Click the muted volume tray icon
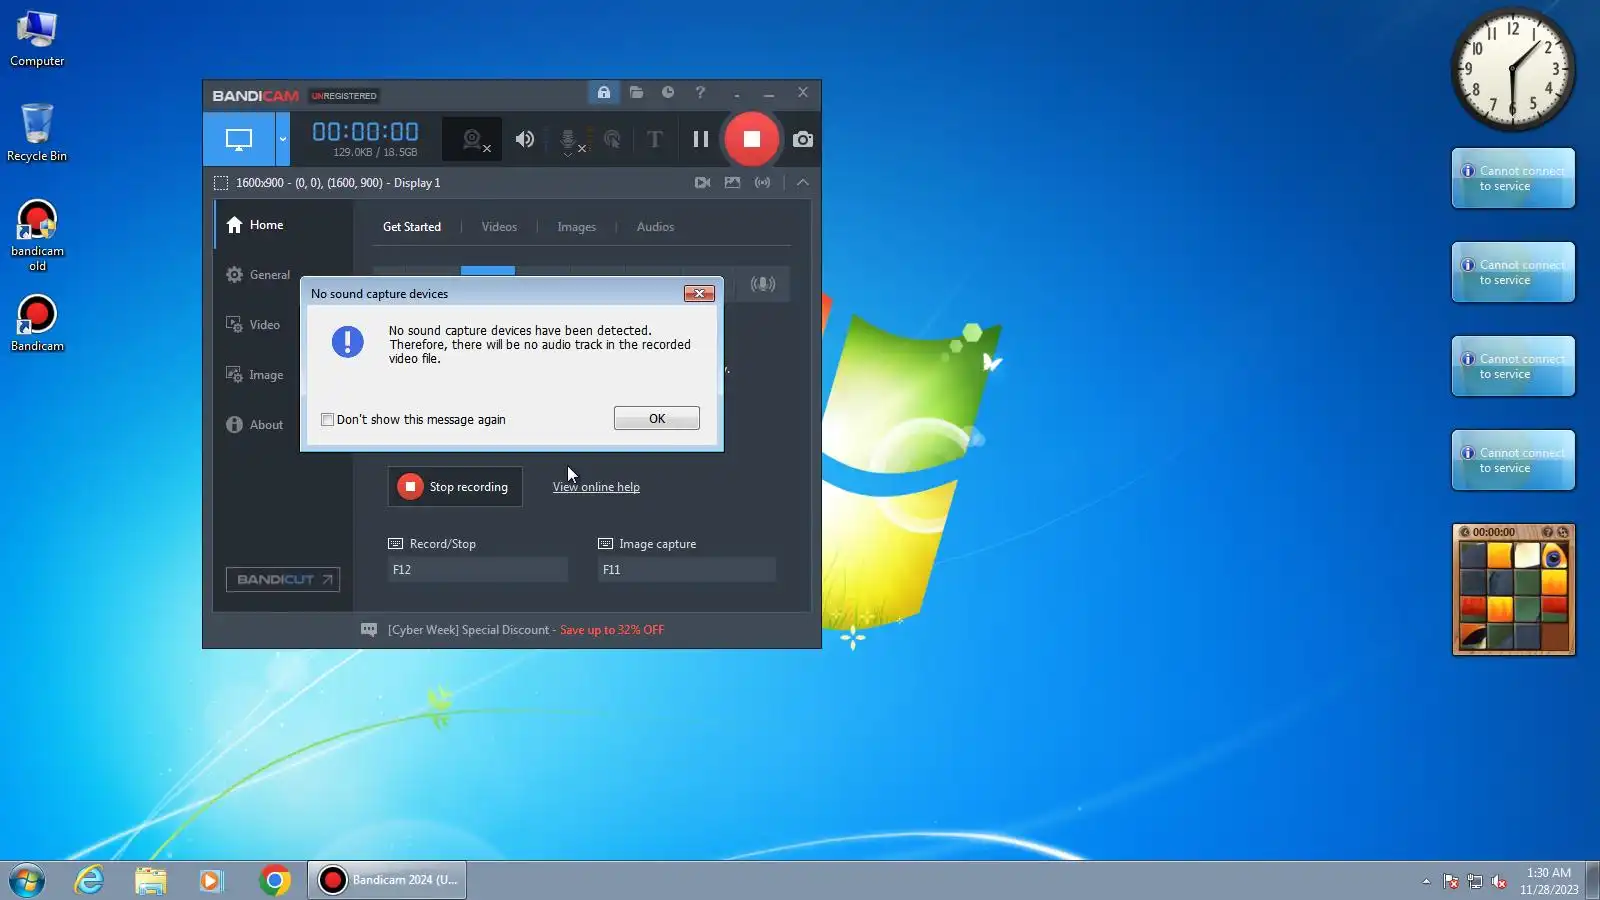This screenshot has width=1600, height=900. 1499,881
